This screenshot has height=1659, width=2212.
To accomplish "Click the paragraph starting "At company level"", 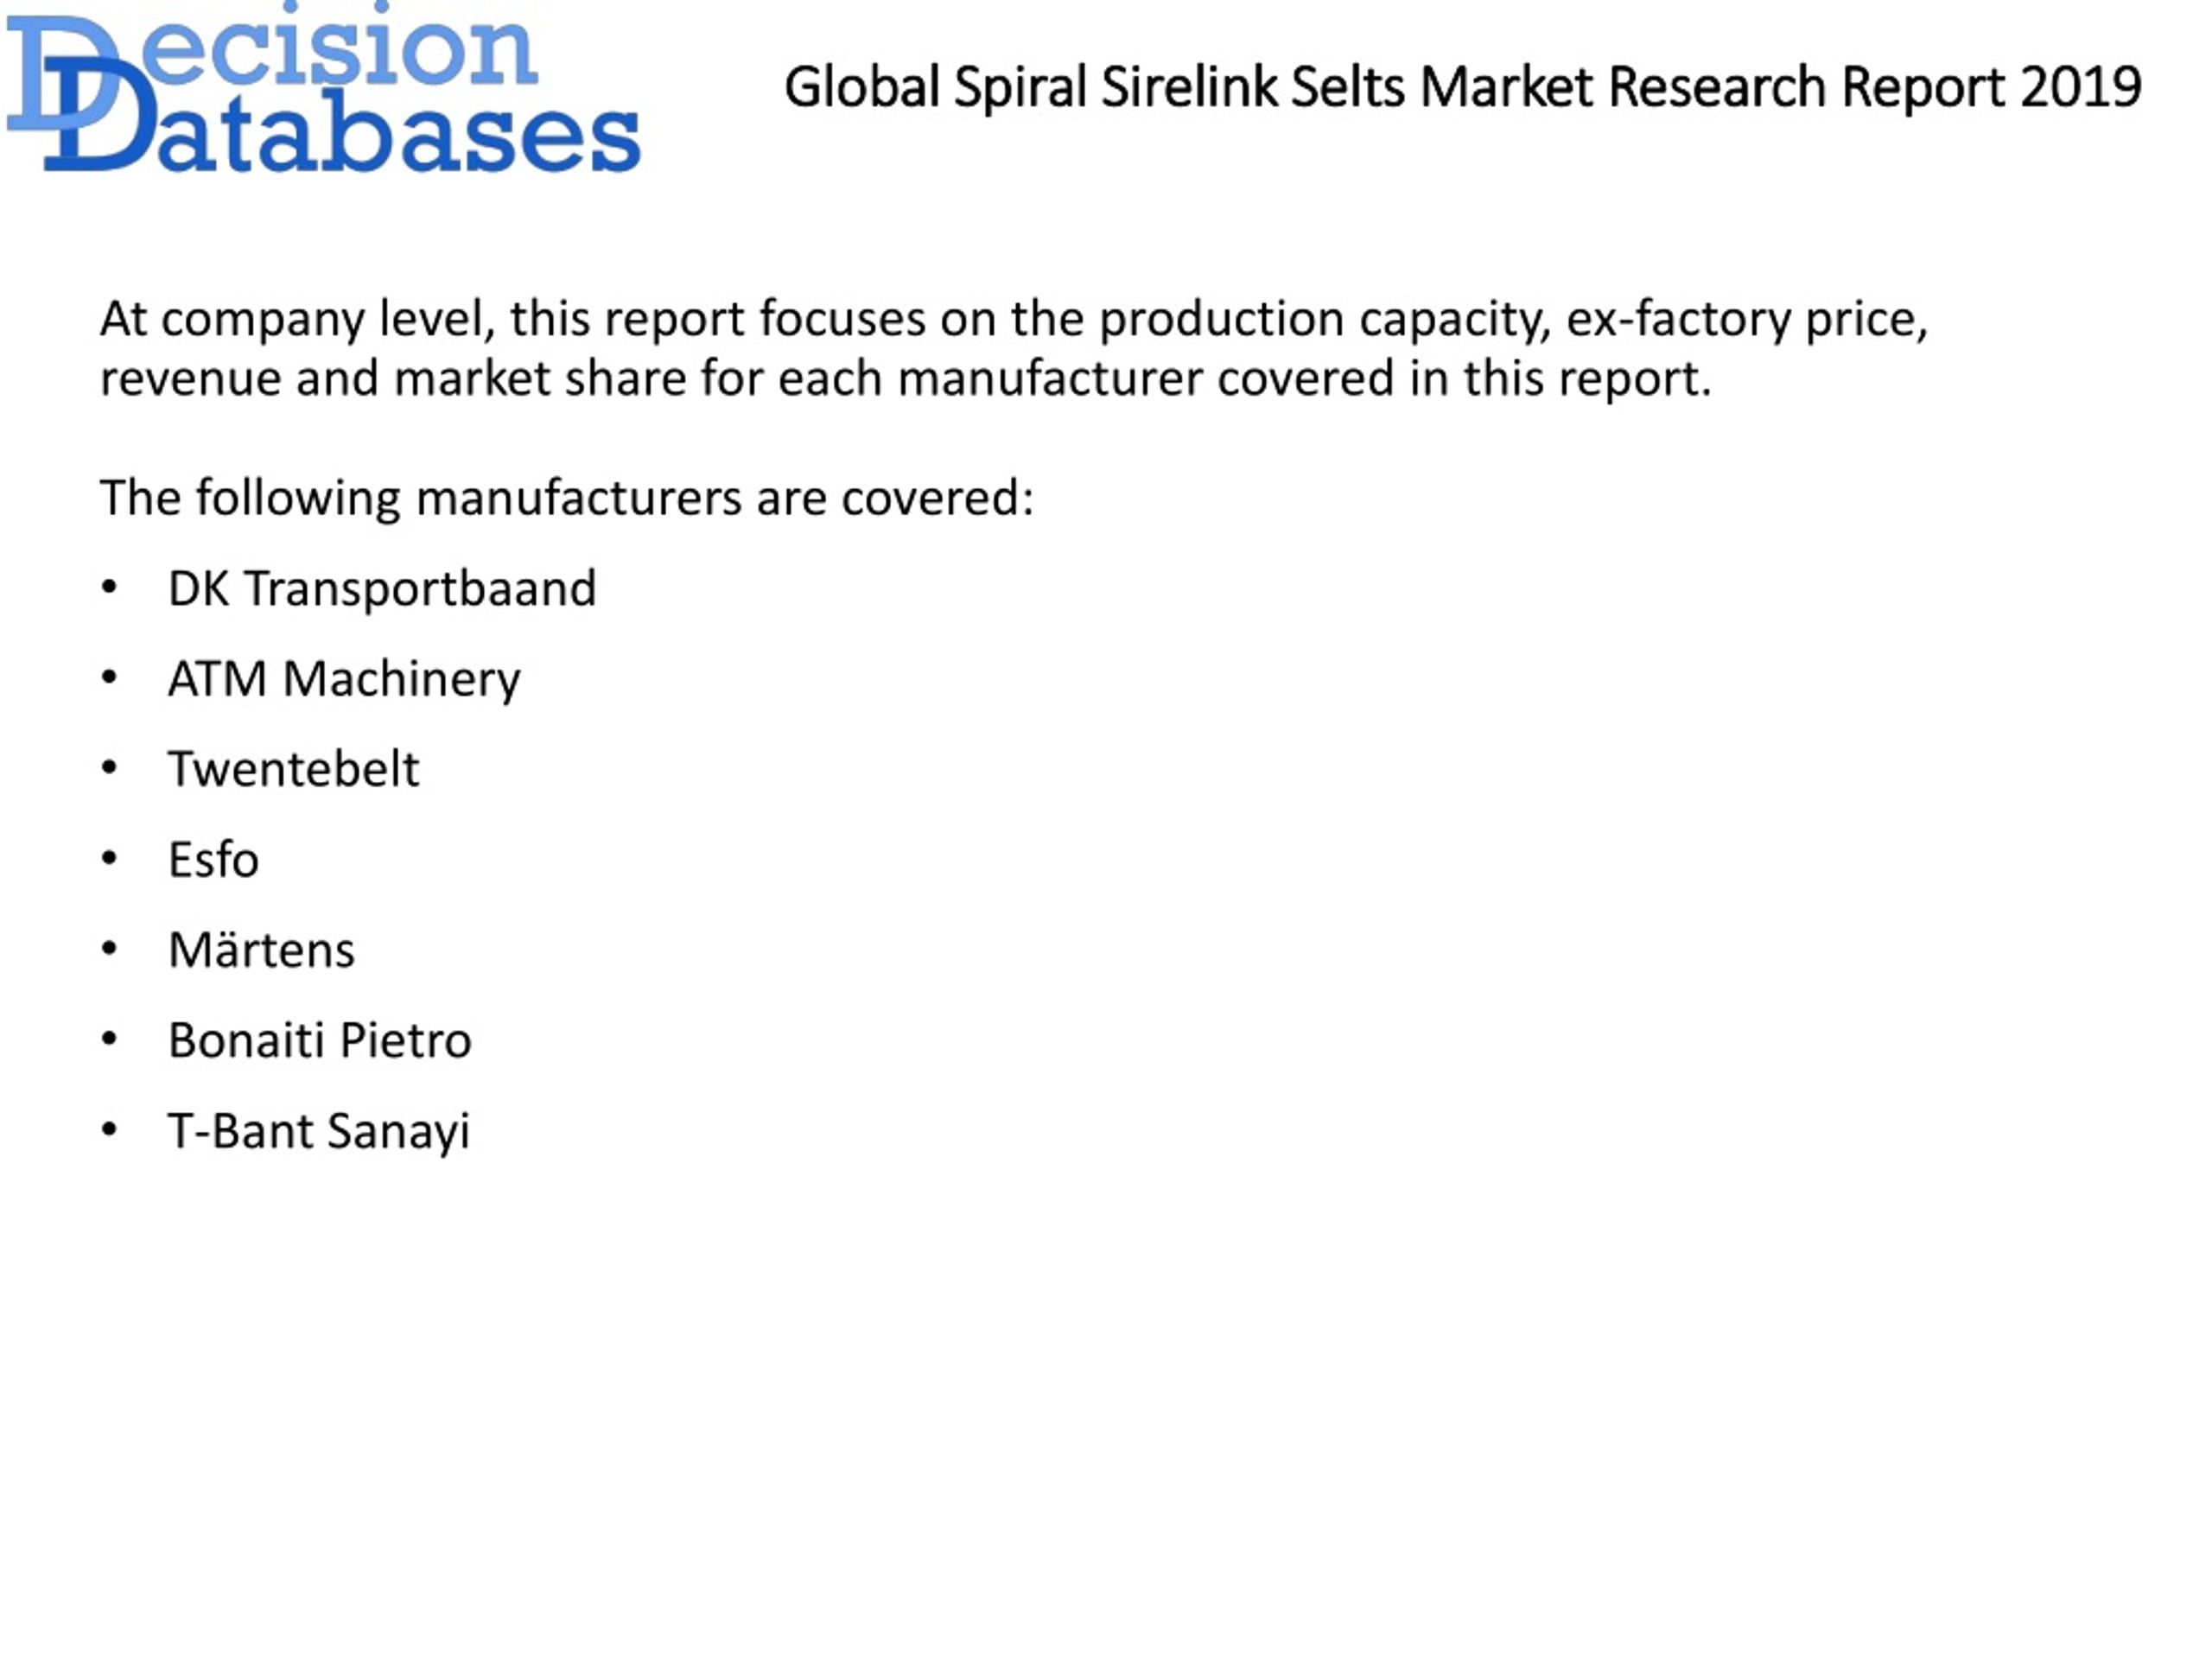I will [x=1014, y=349].
